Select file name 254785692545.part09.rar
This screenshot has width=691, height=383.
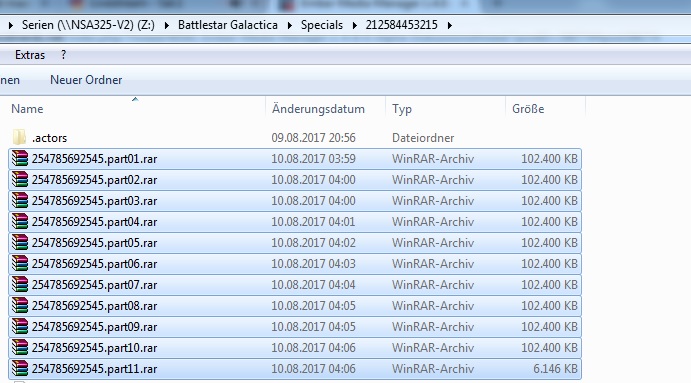(x=94, y=327)
